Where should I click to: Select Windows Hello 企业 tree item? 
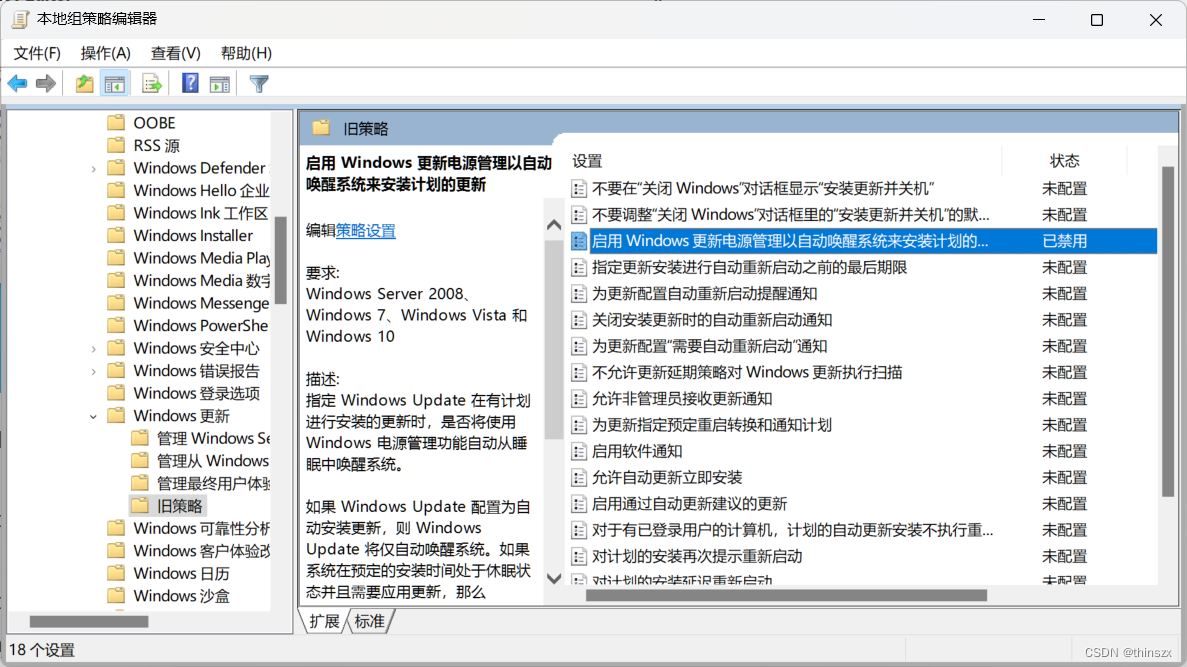click(201, 190)
